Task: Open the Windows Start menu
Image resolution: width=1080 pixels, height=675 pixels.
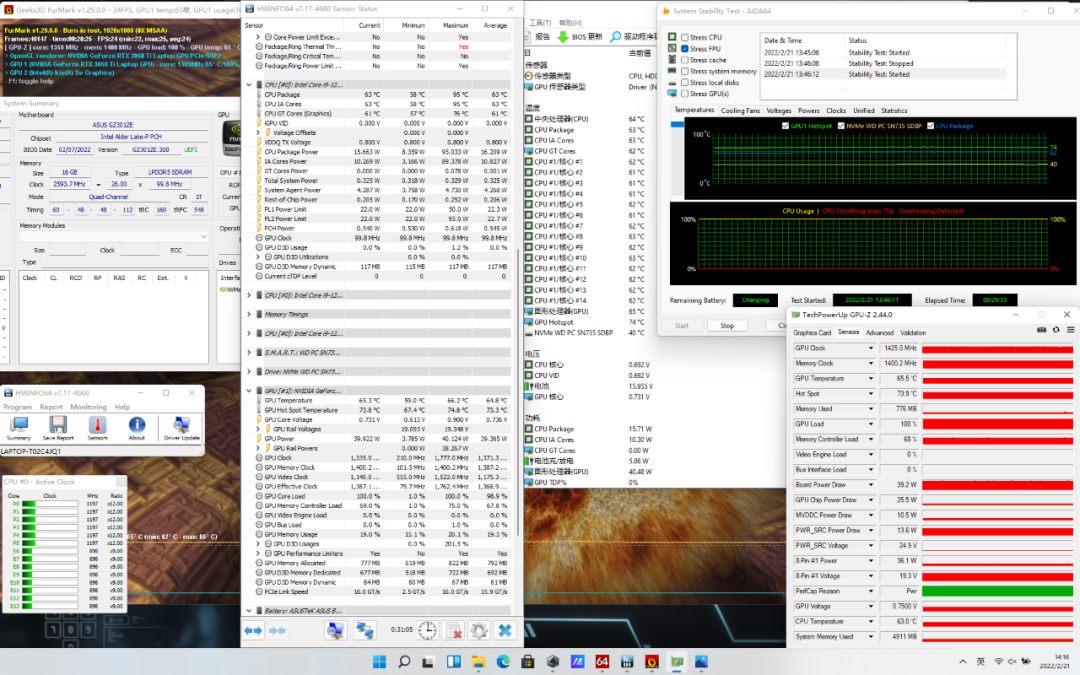Action: [380, 662]
